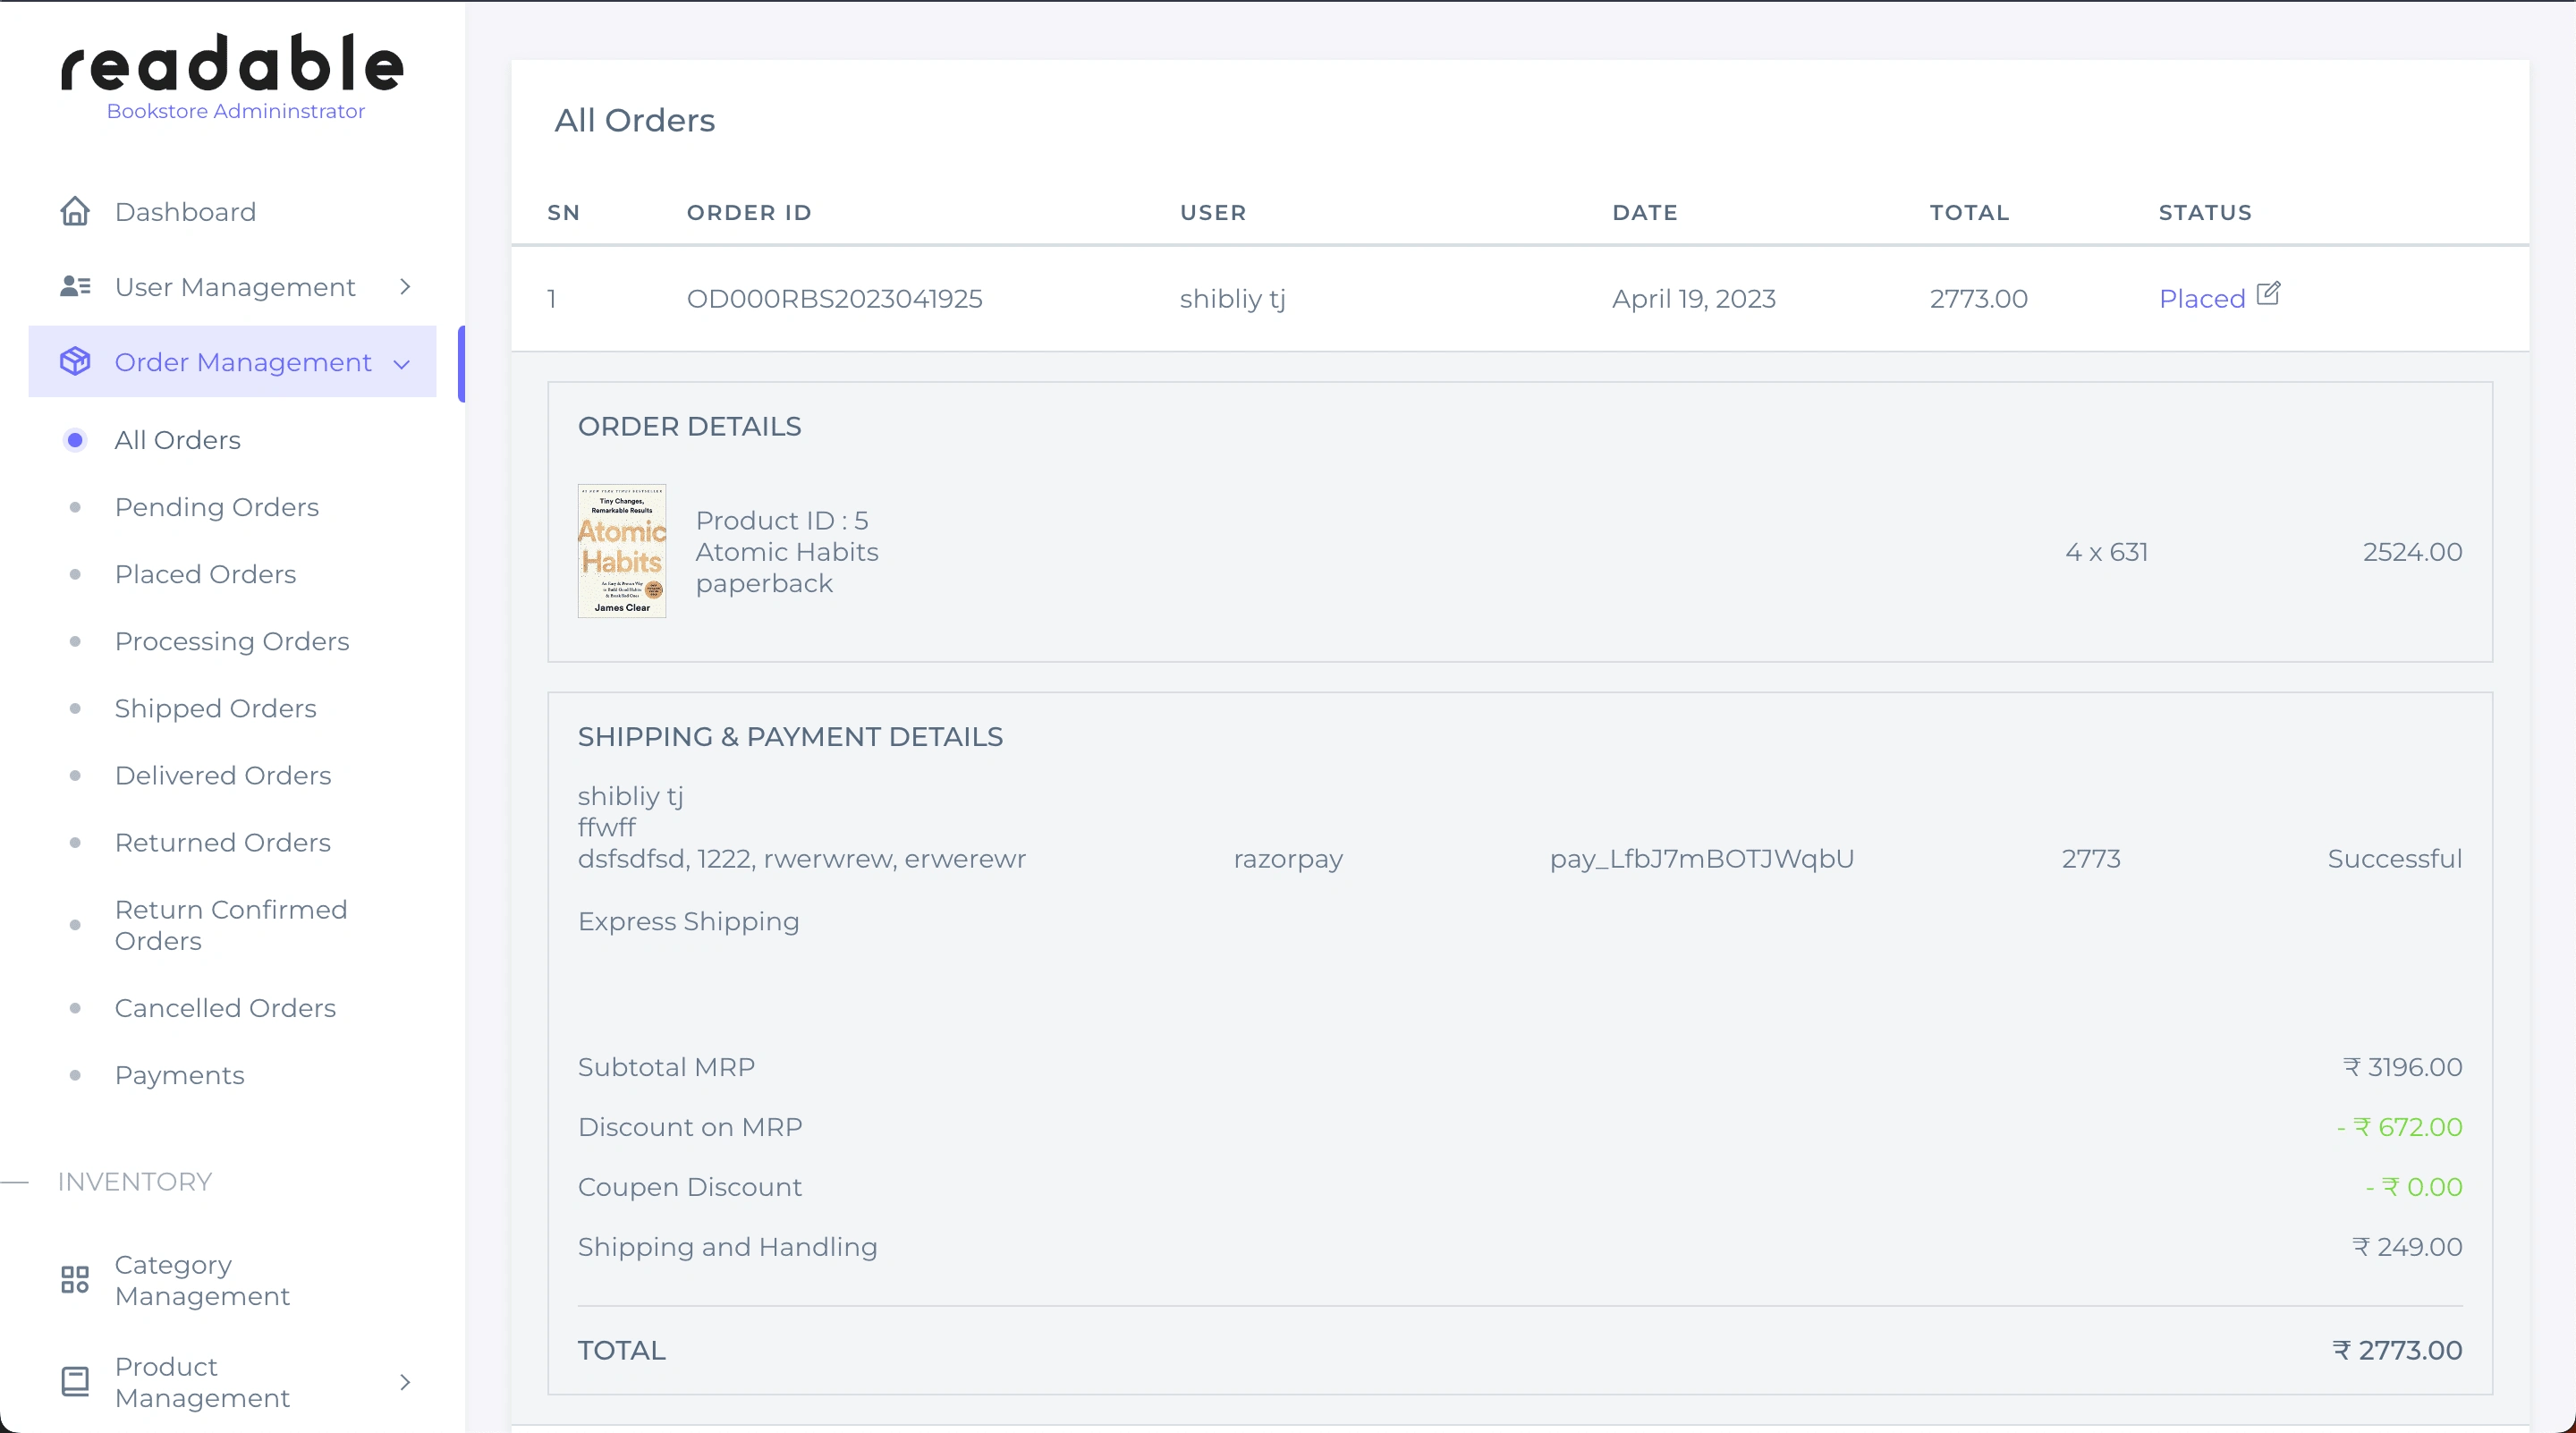The width and height of the screenshot is (2576, 1433).
Task: Open the Placed Orders filtered view
Action: 205,573
